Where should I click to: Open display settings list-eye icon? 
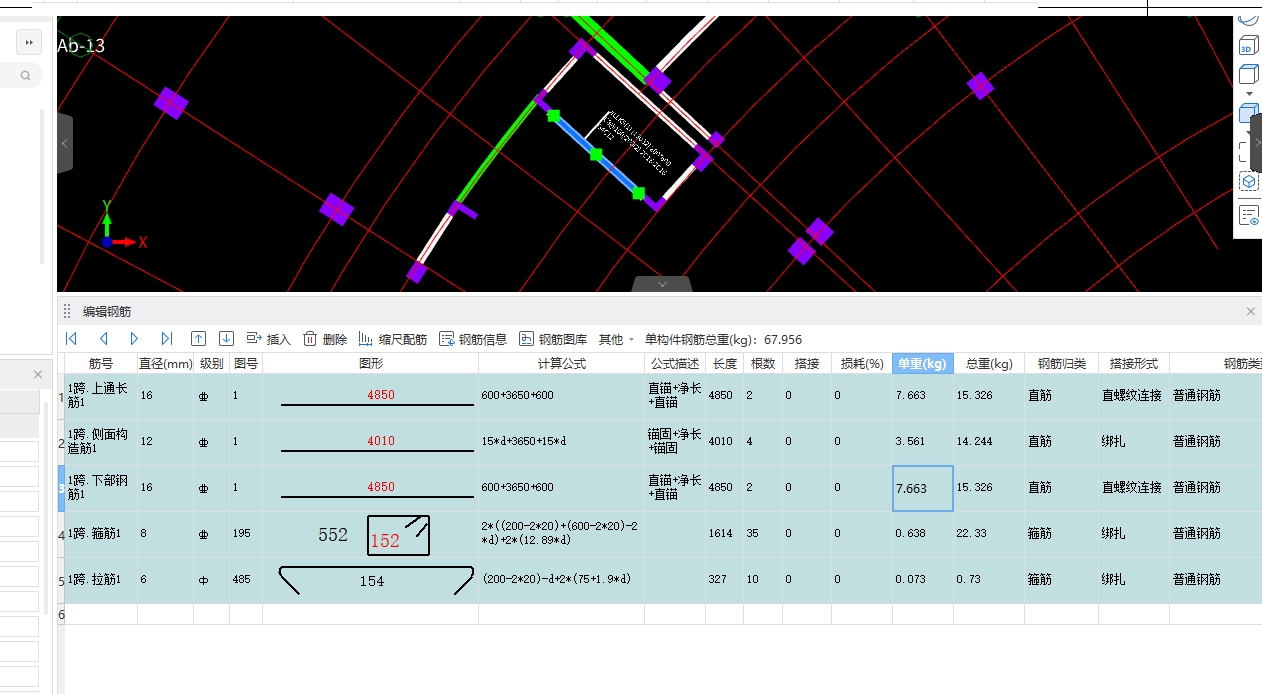1249,214
